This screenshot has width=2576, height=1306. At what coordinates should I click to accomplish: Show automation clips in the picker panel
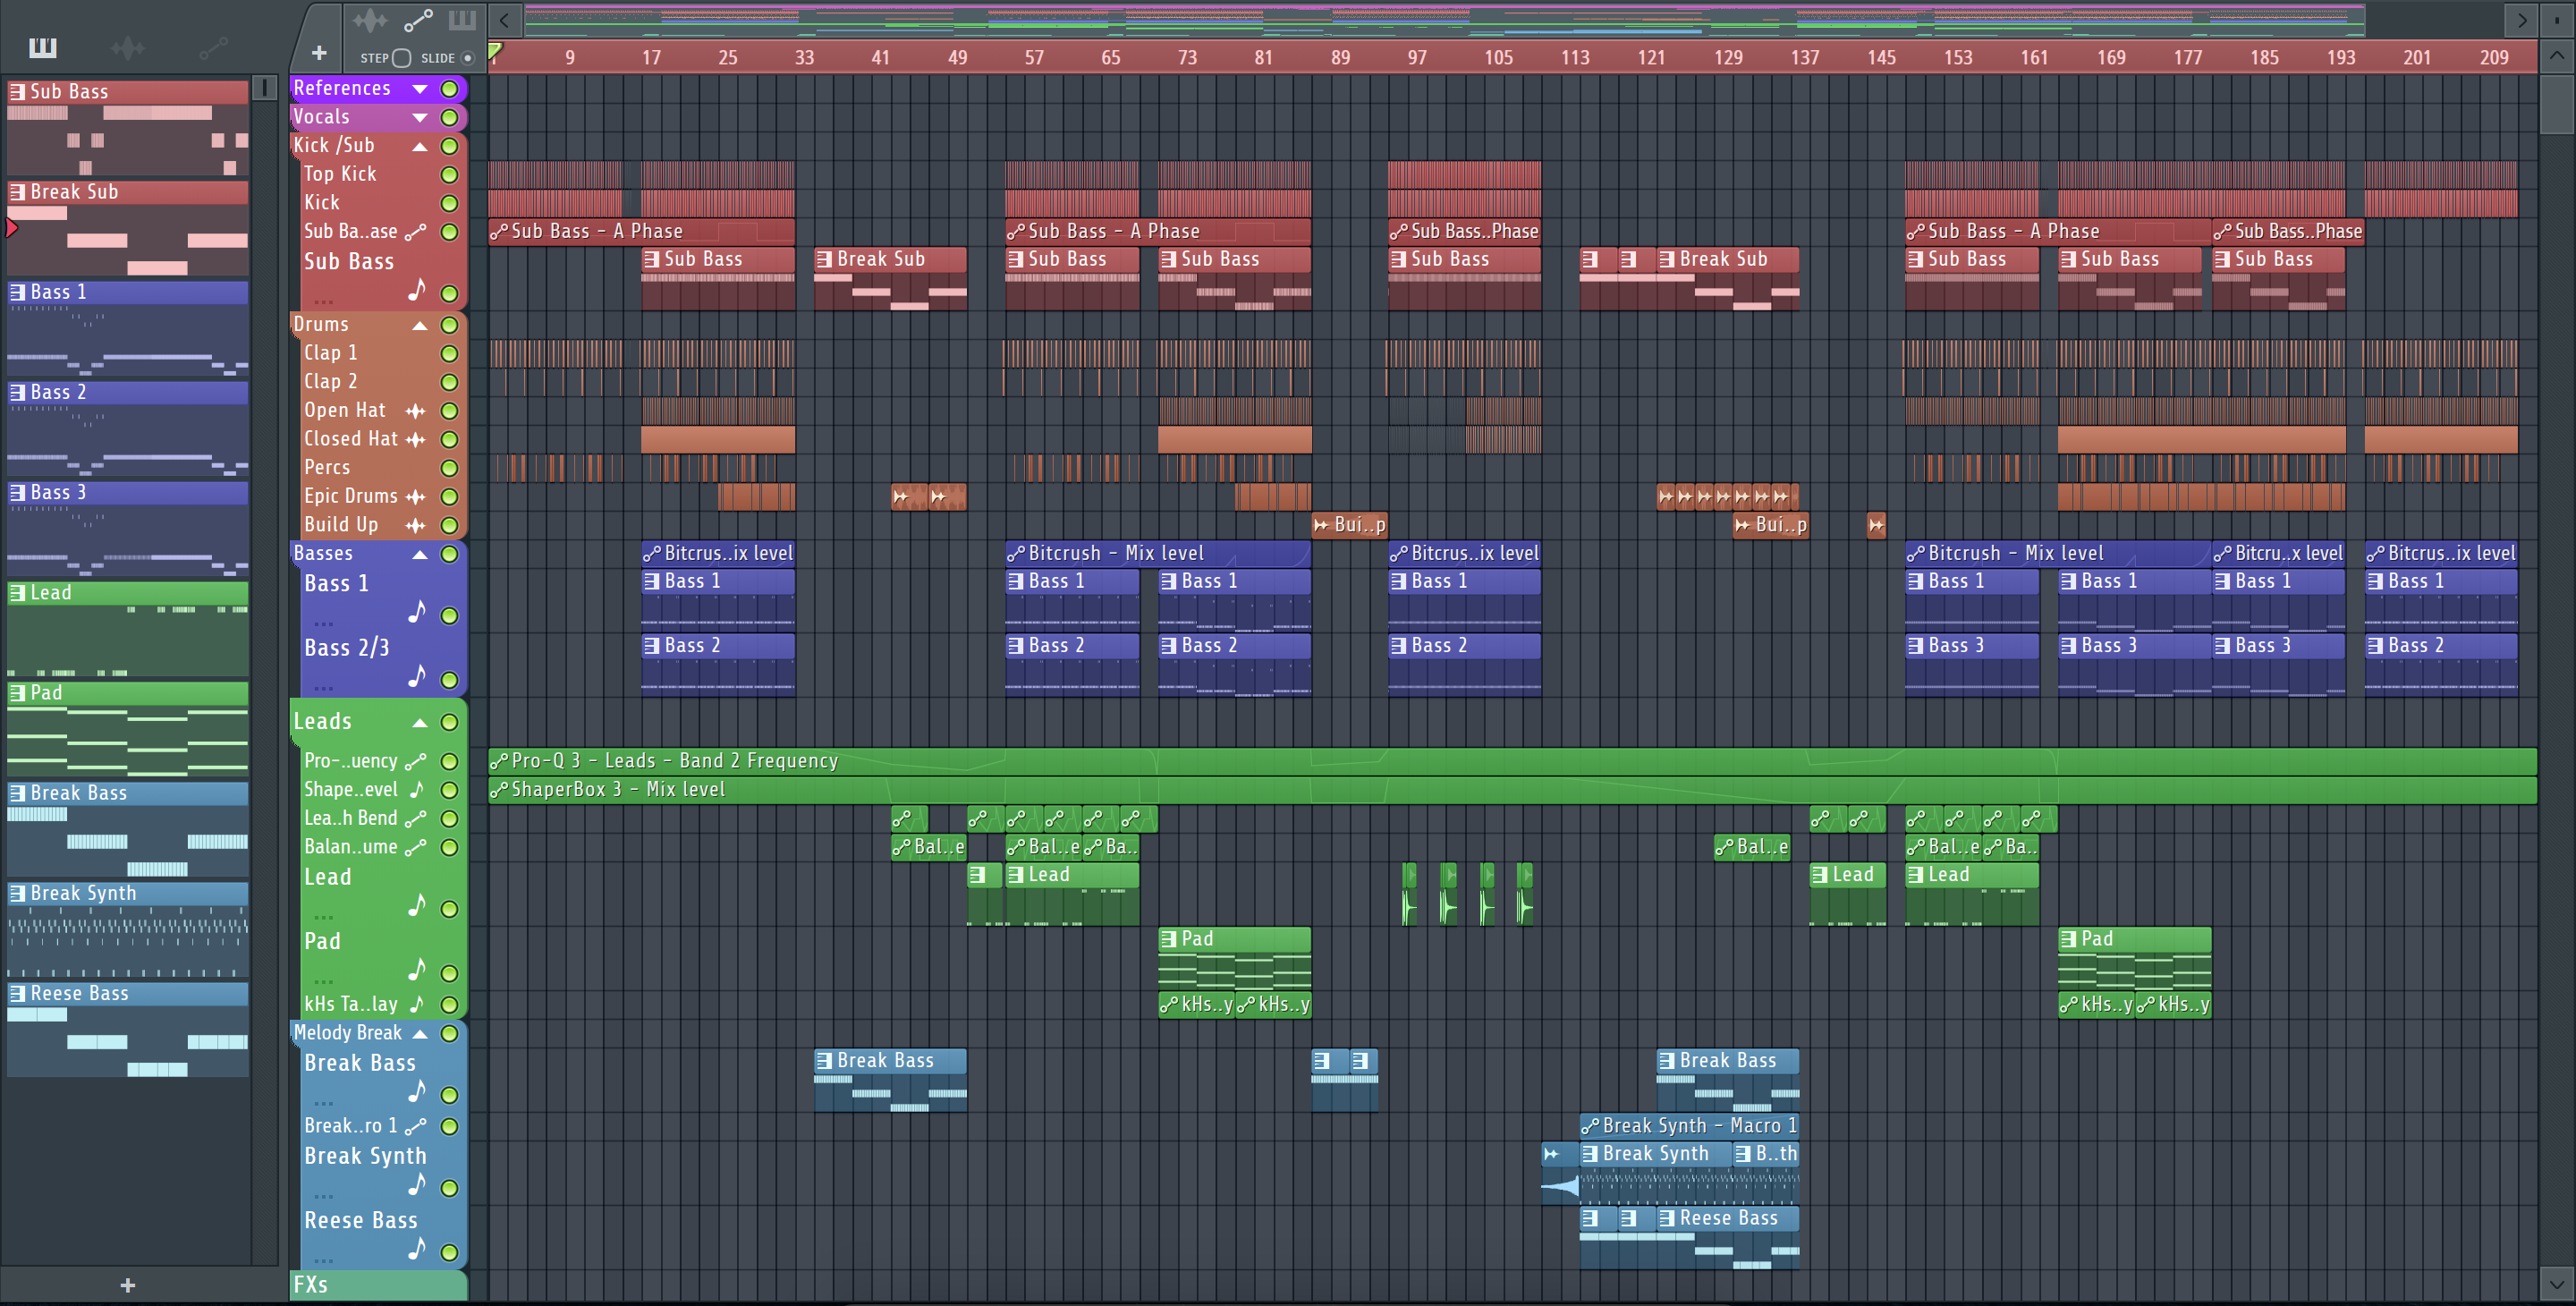click(x=213, y=47)
